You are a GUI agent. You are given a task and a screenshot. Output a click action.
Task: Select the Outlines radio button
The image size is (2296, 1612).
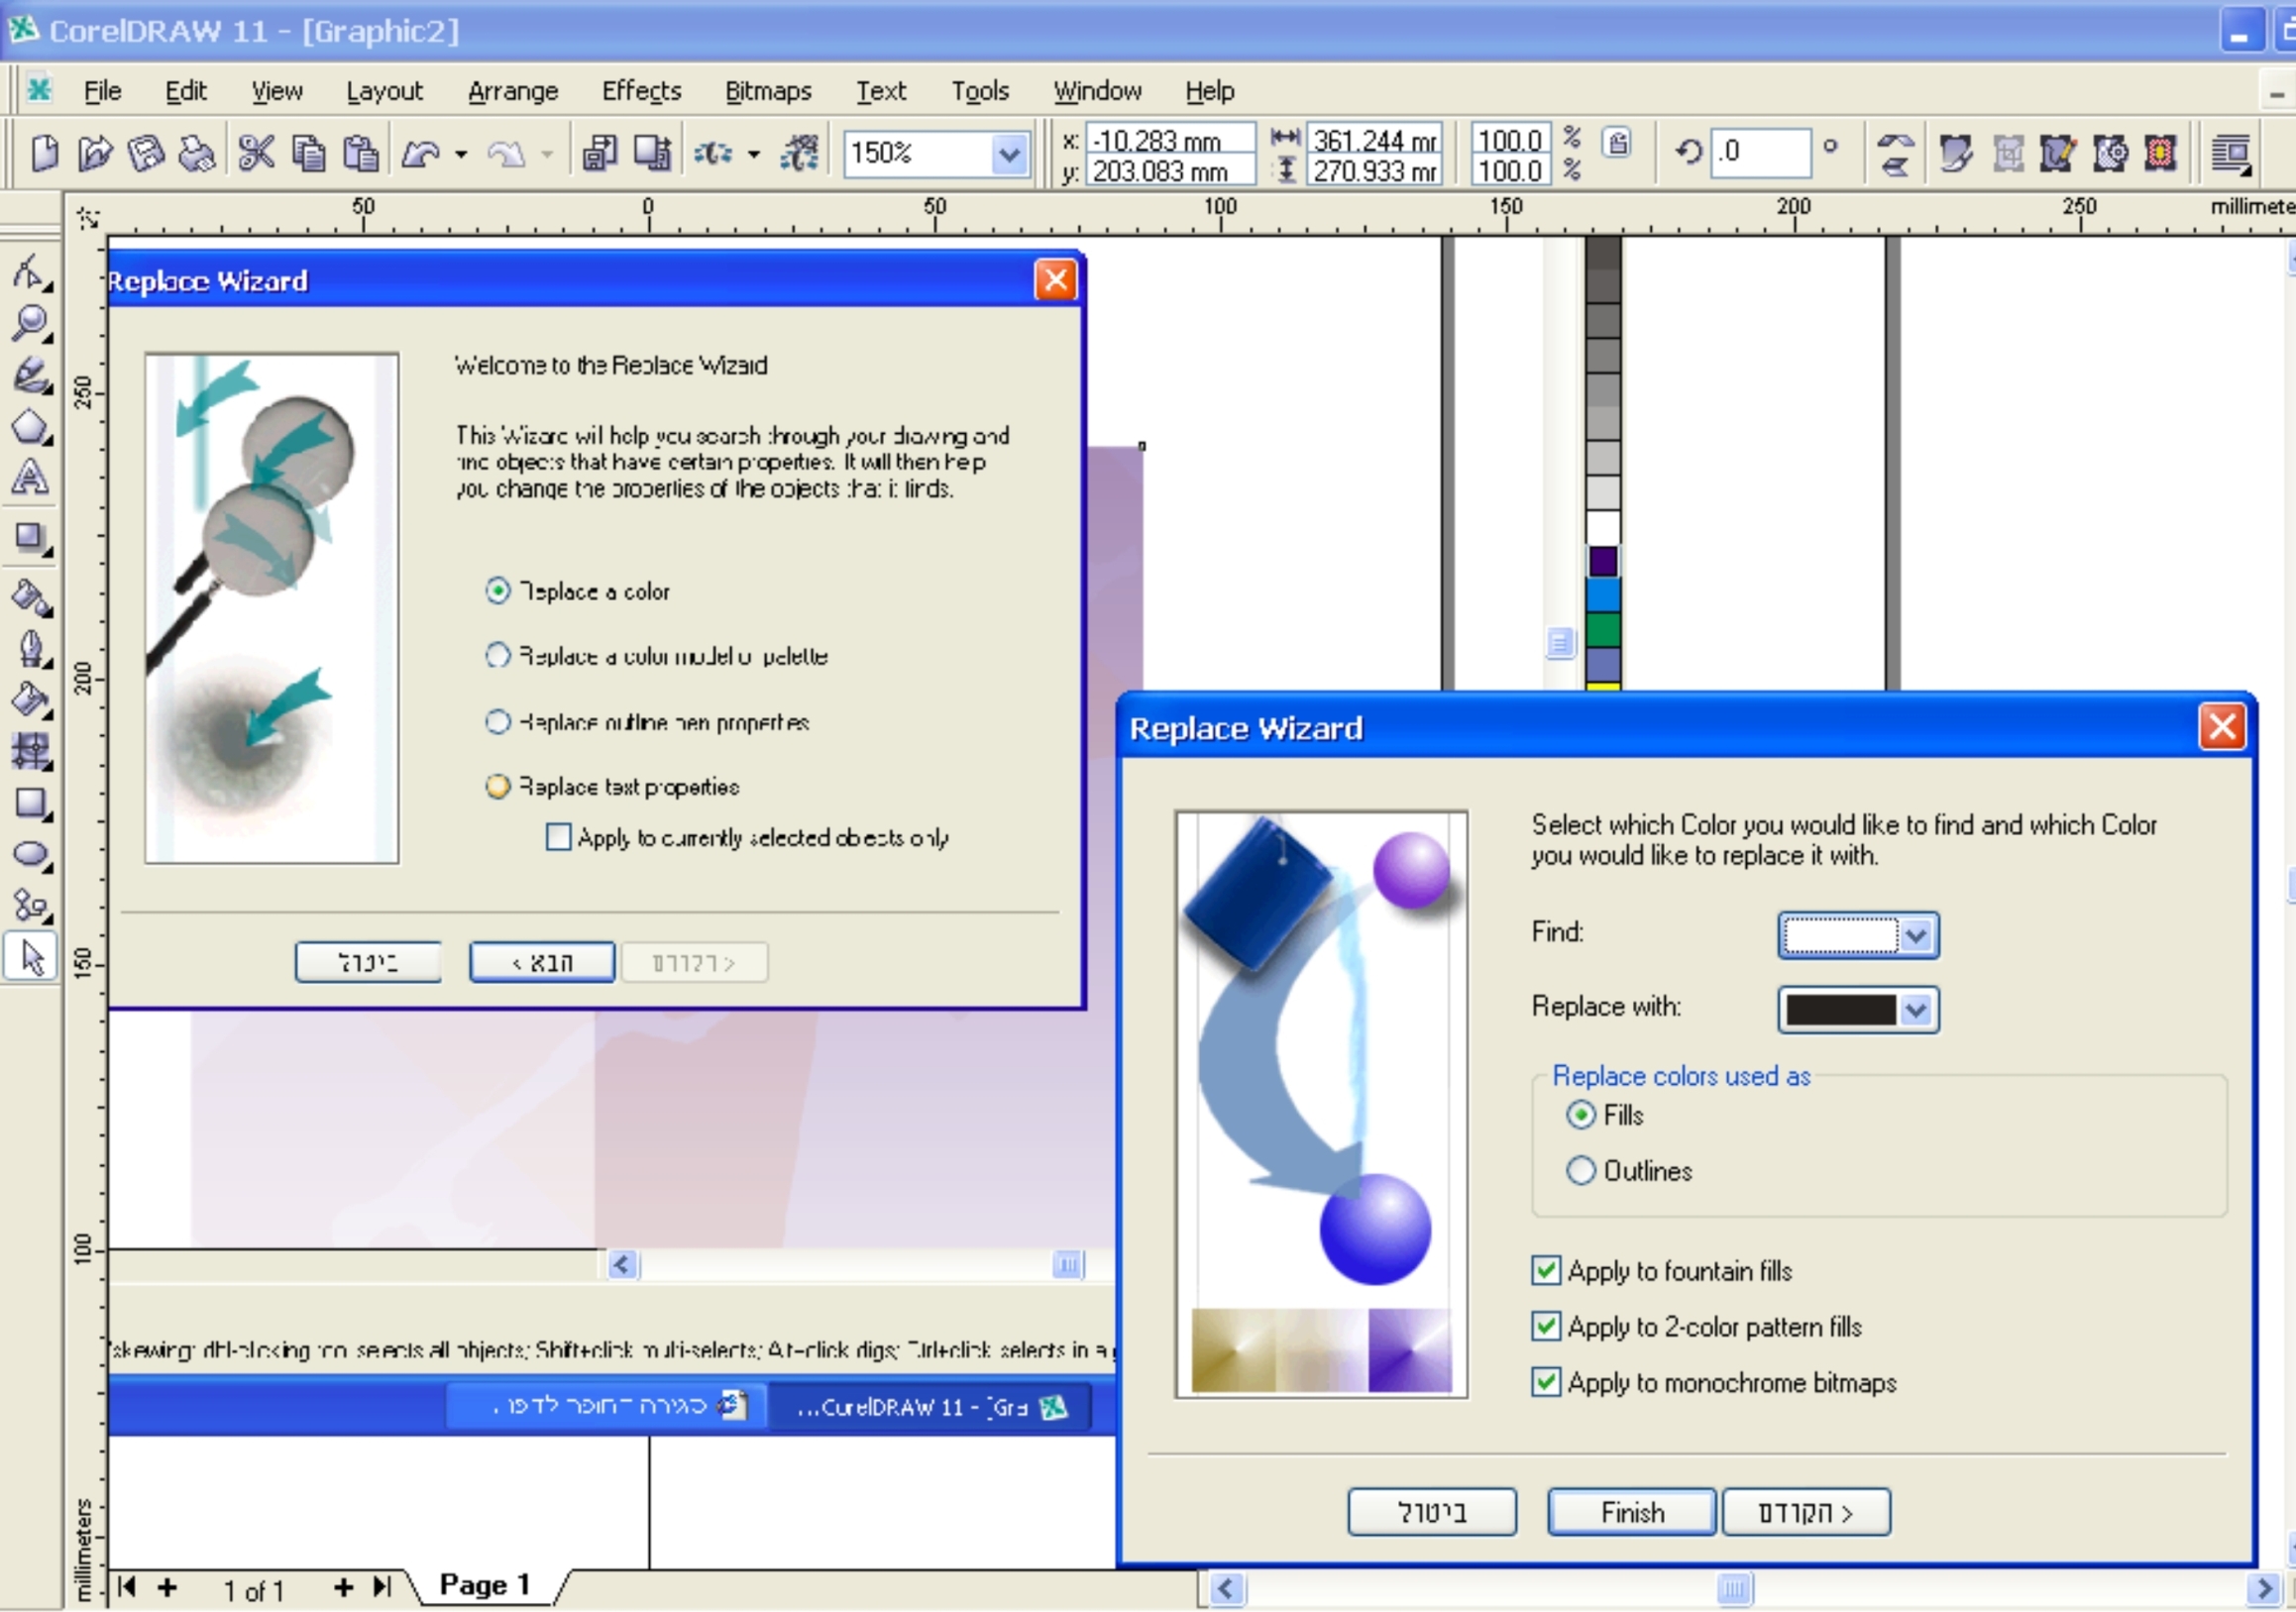(x=1581, y=1171)
